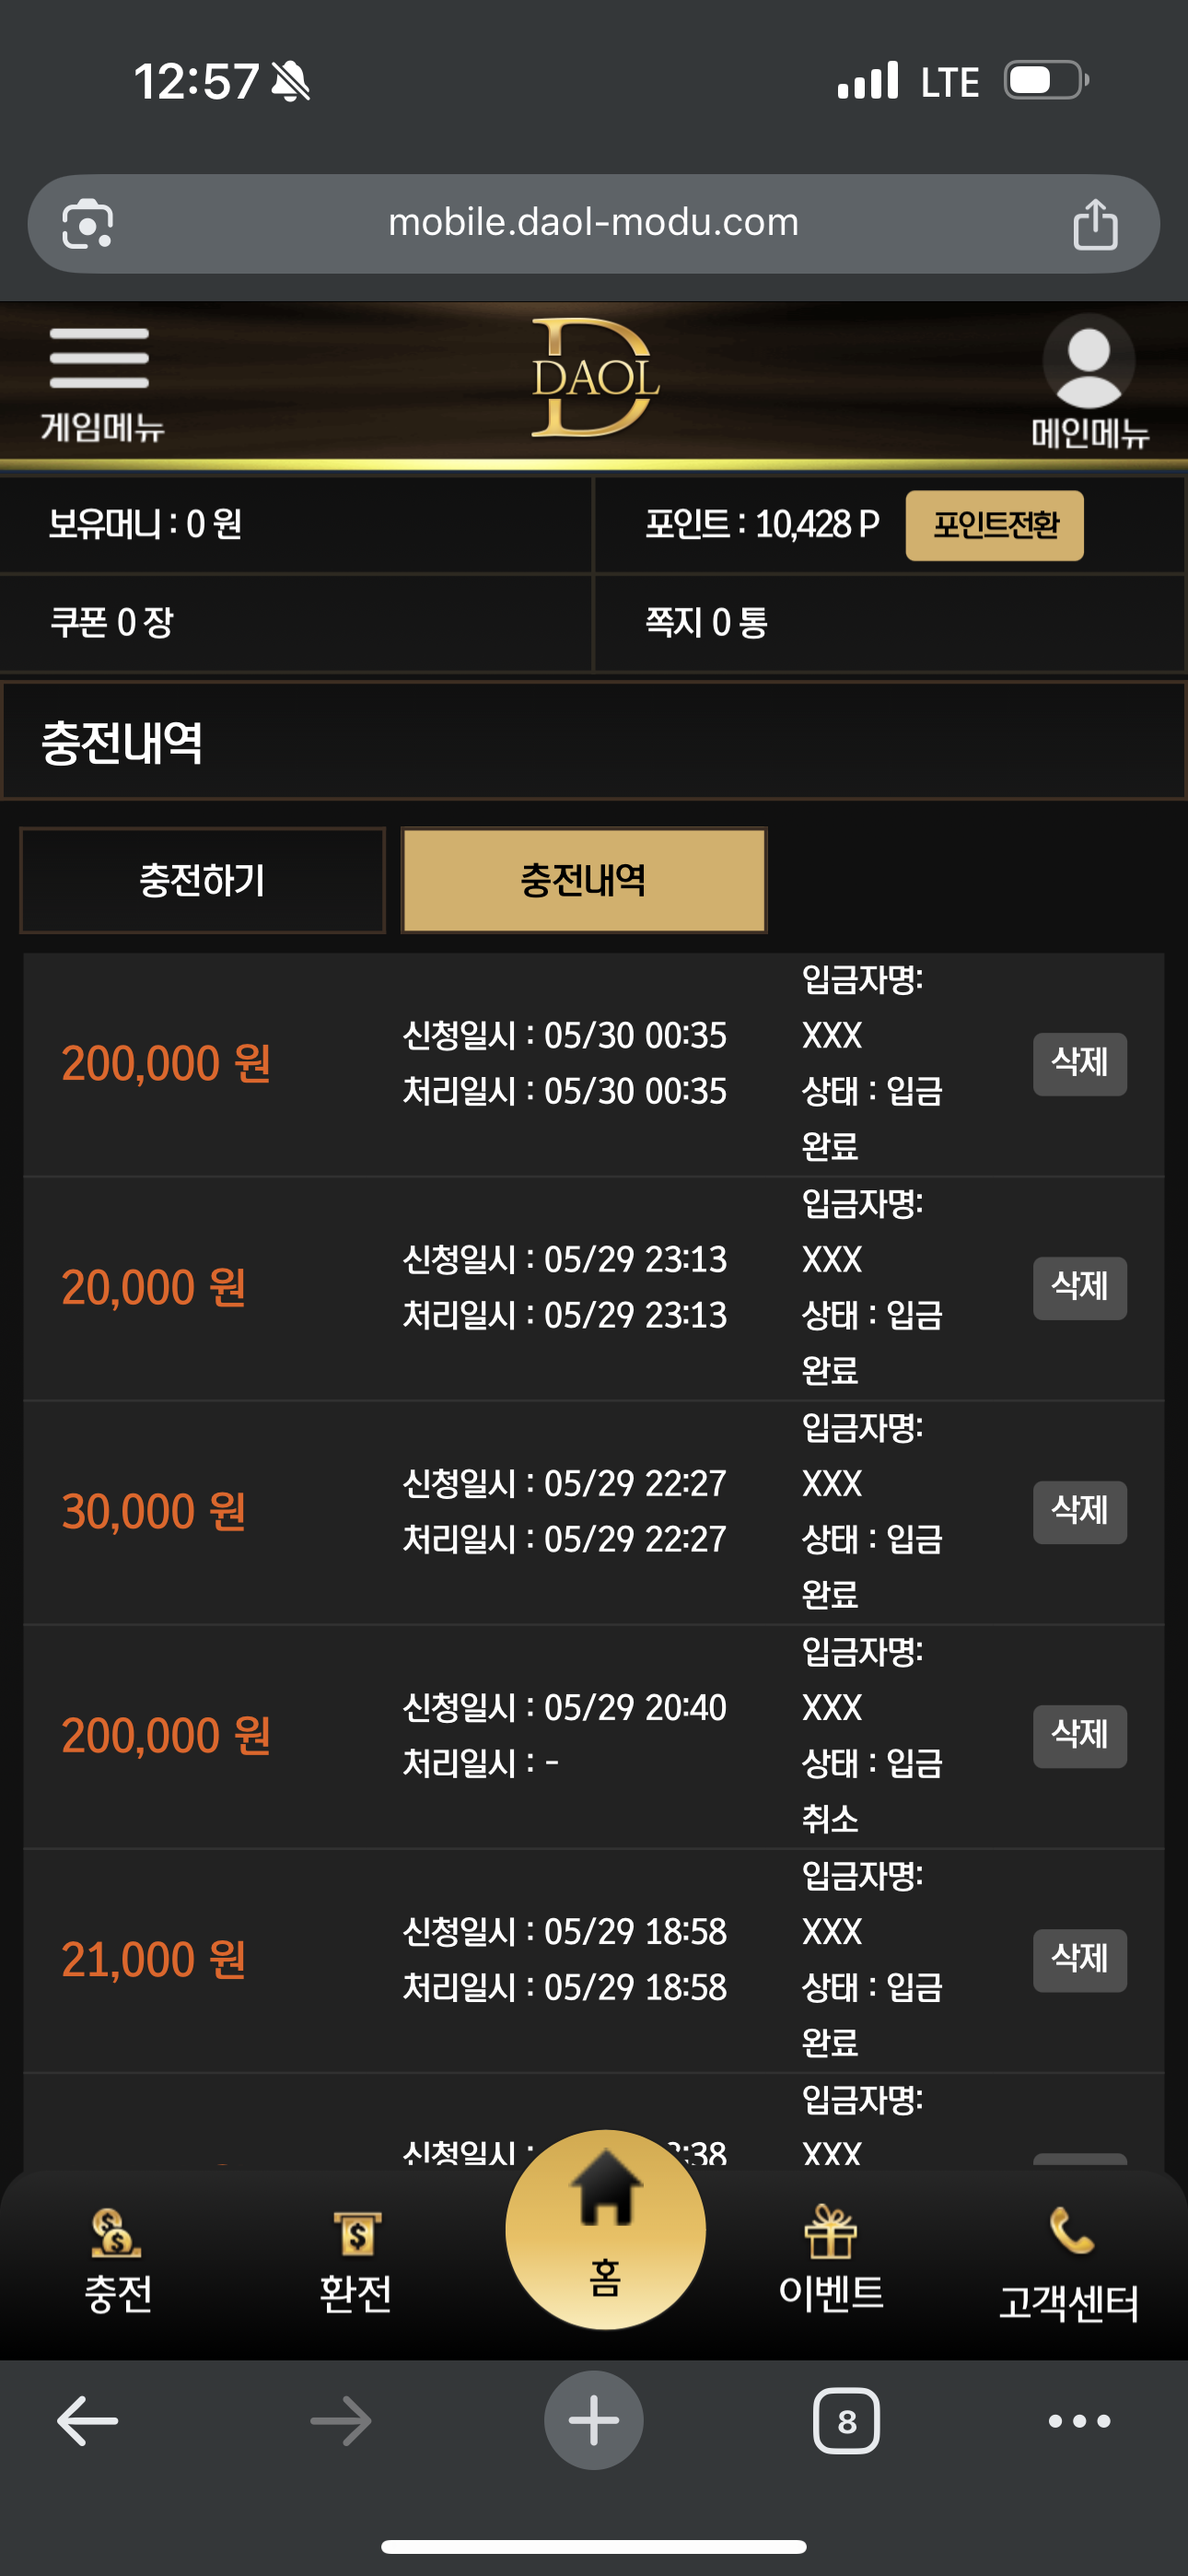Tap the DAOL logo
This screenshot has height=2576, width=1188.
pos(594,378)
